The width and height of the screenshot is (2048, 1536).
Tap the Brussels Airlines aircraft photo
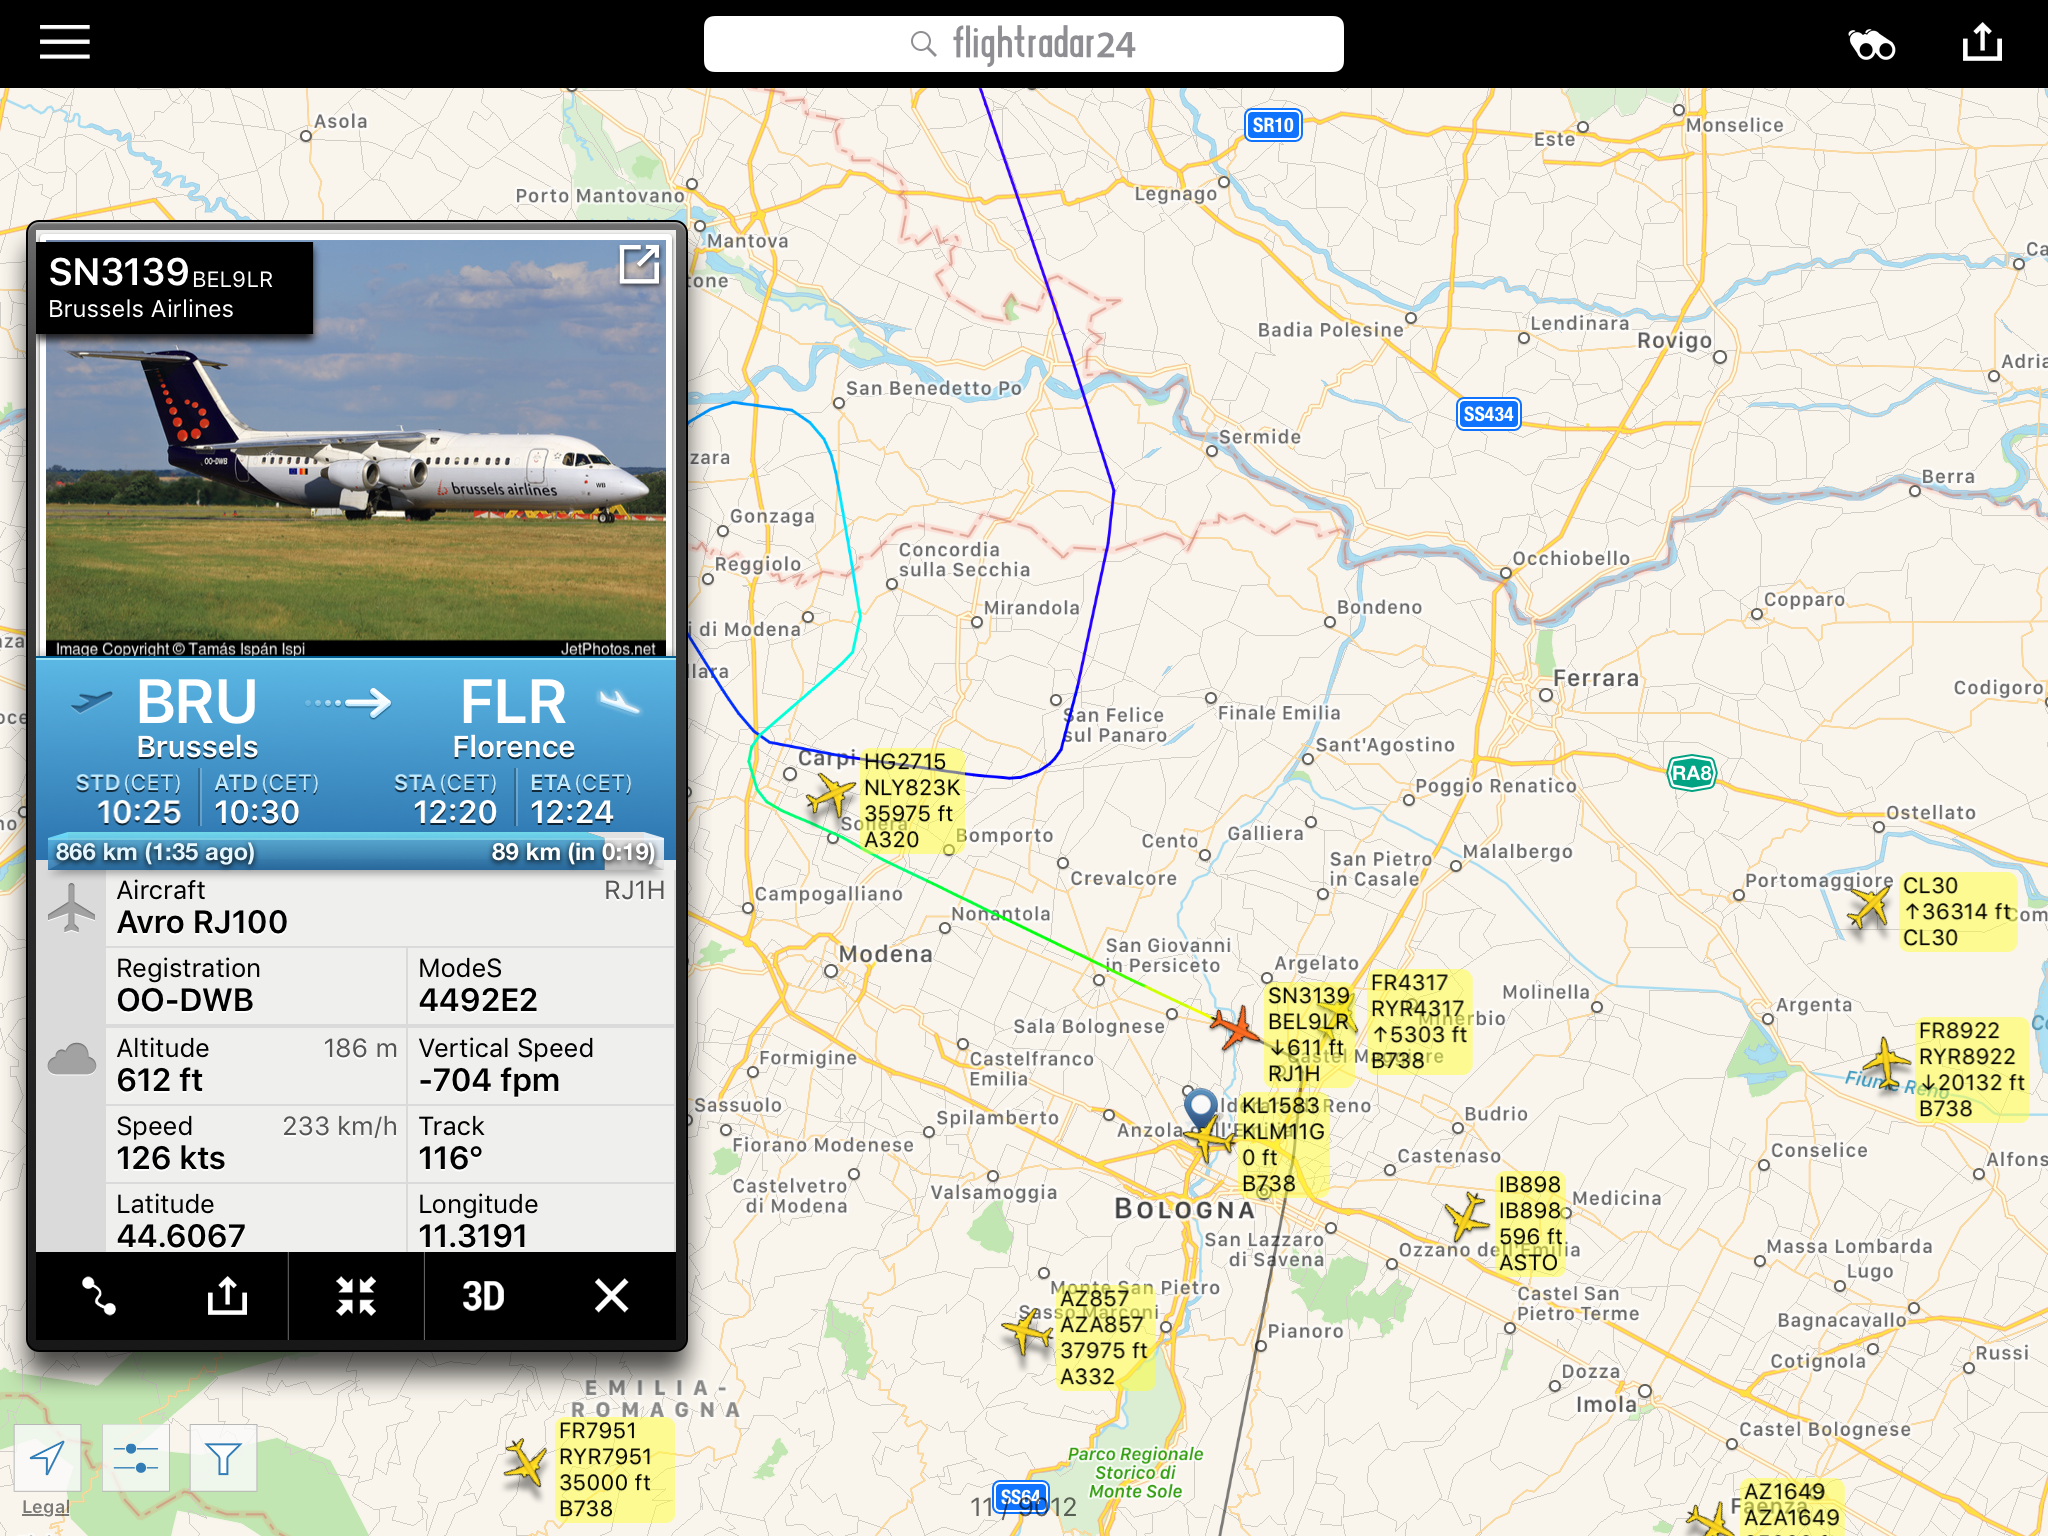pyautogui.click(x=356, y=448)
